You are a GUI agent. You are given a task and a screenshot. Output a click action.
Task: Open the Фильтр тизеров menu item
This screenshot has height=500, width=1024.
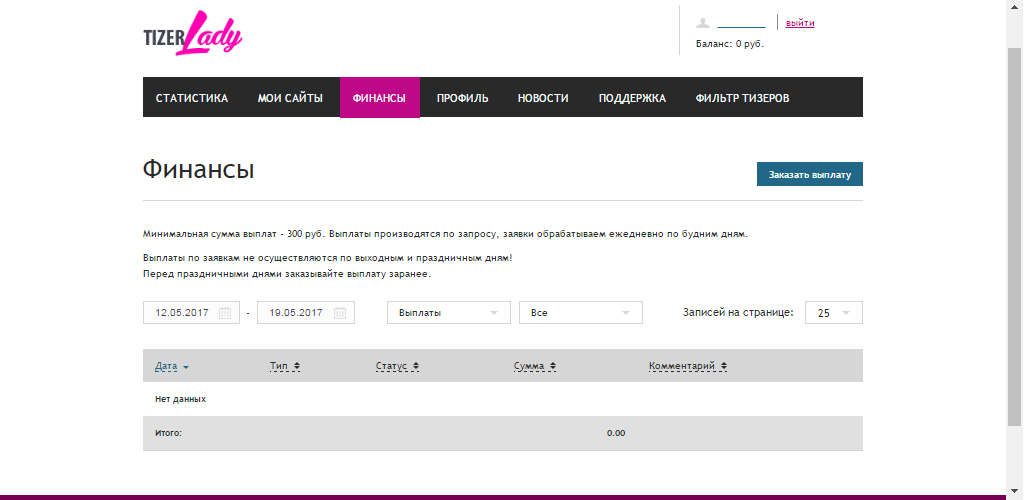tap(743, 98)
